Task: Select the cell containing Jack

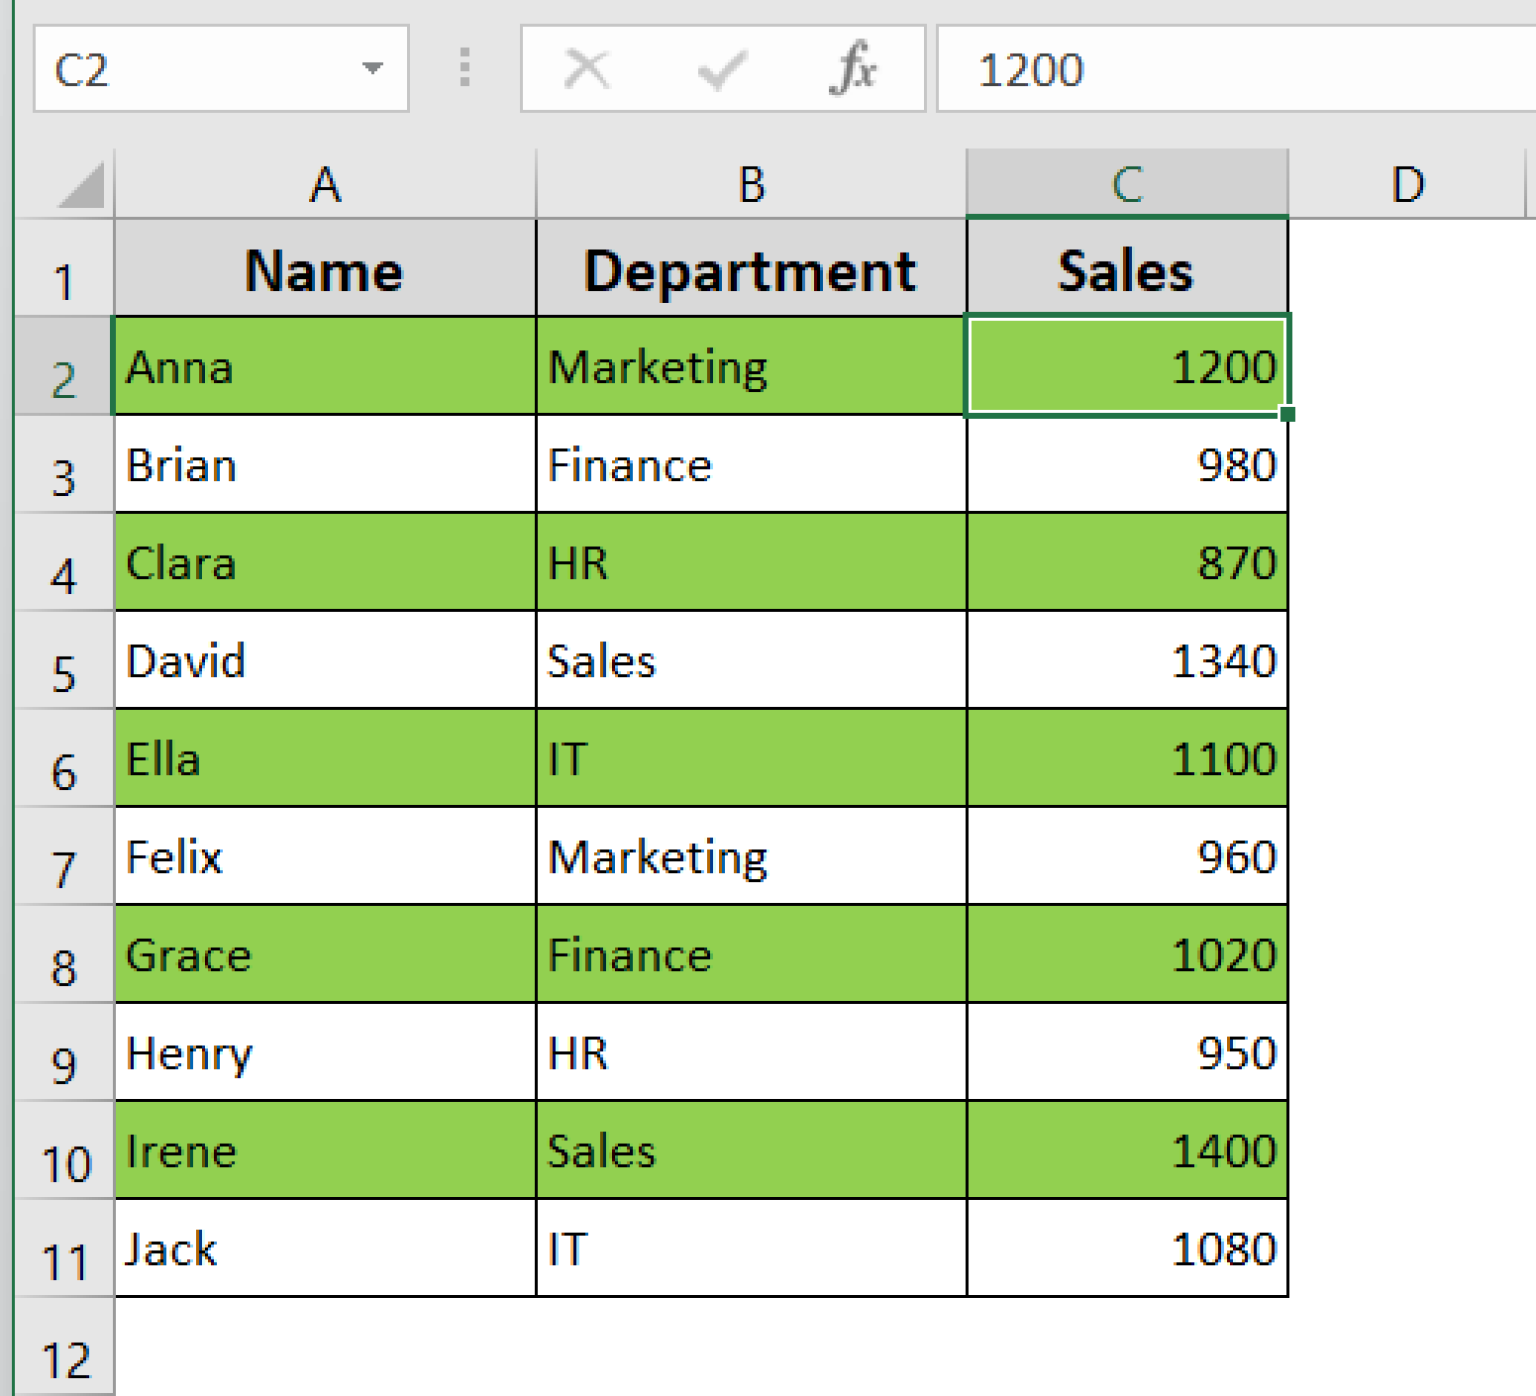Action: tap(325, 1248)
